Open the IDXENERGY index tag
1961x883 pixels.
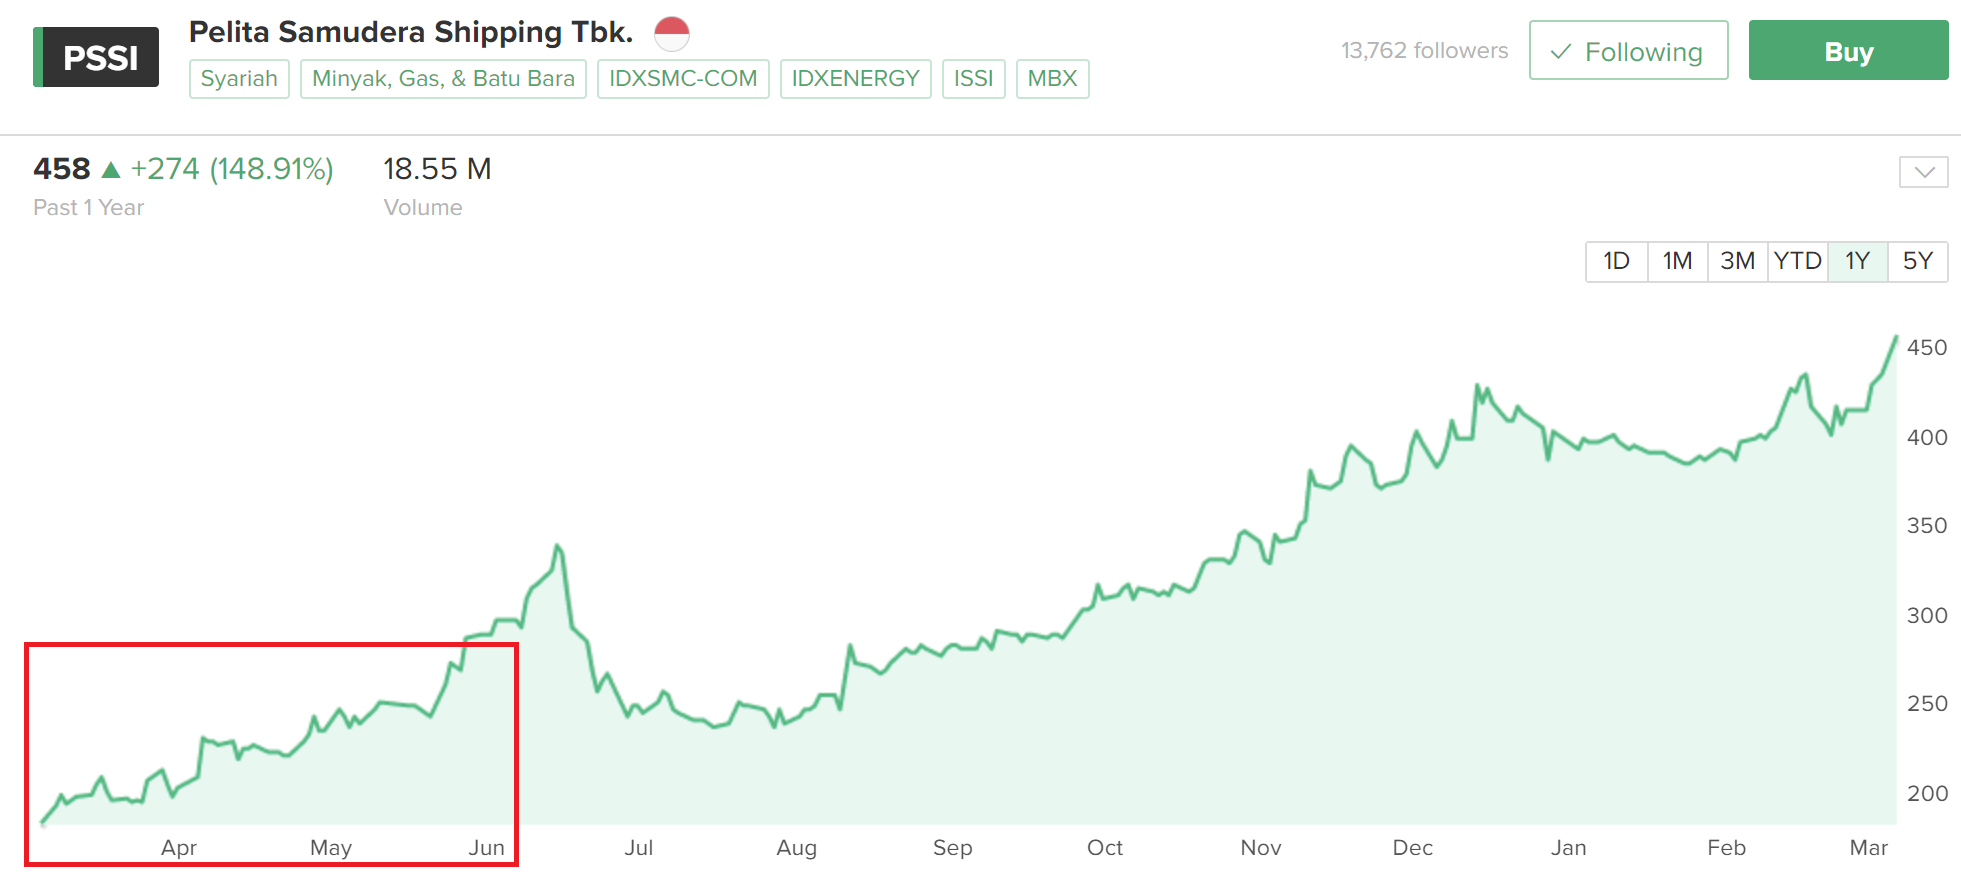[855, 79]
